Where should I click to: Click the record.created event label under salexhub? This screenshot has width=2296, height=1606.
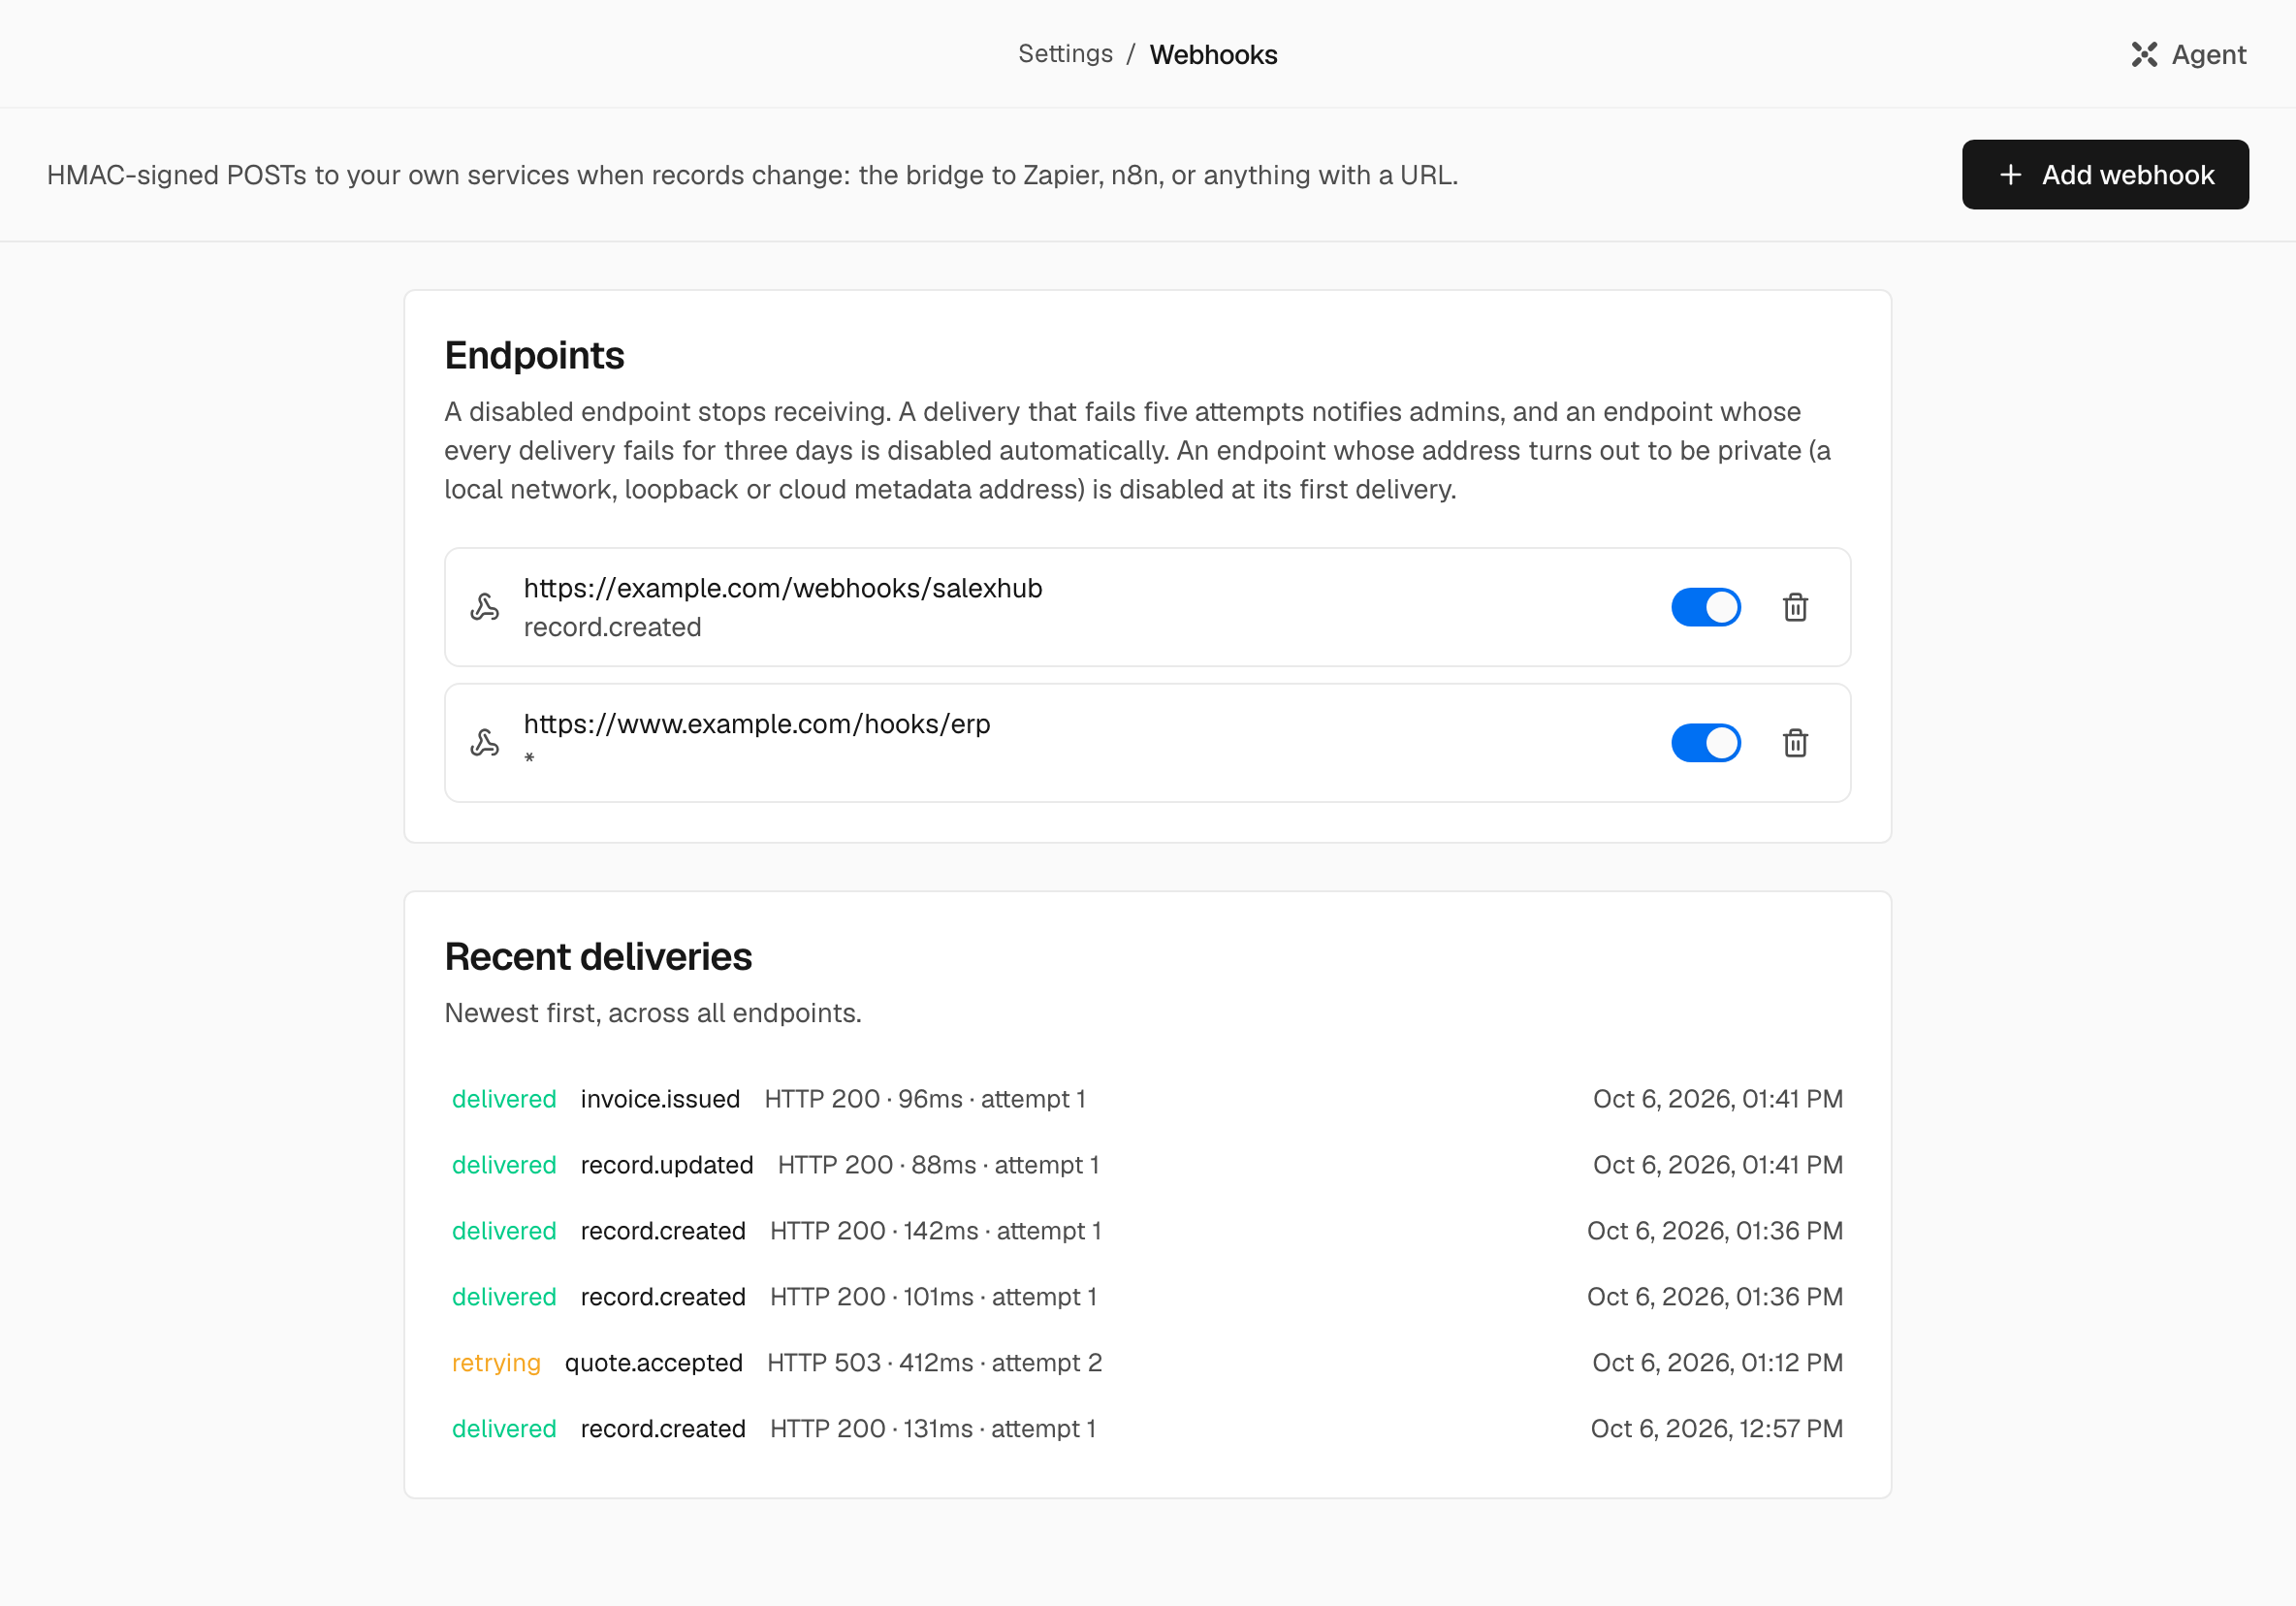[612, 627]
